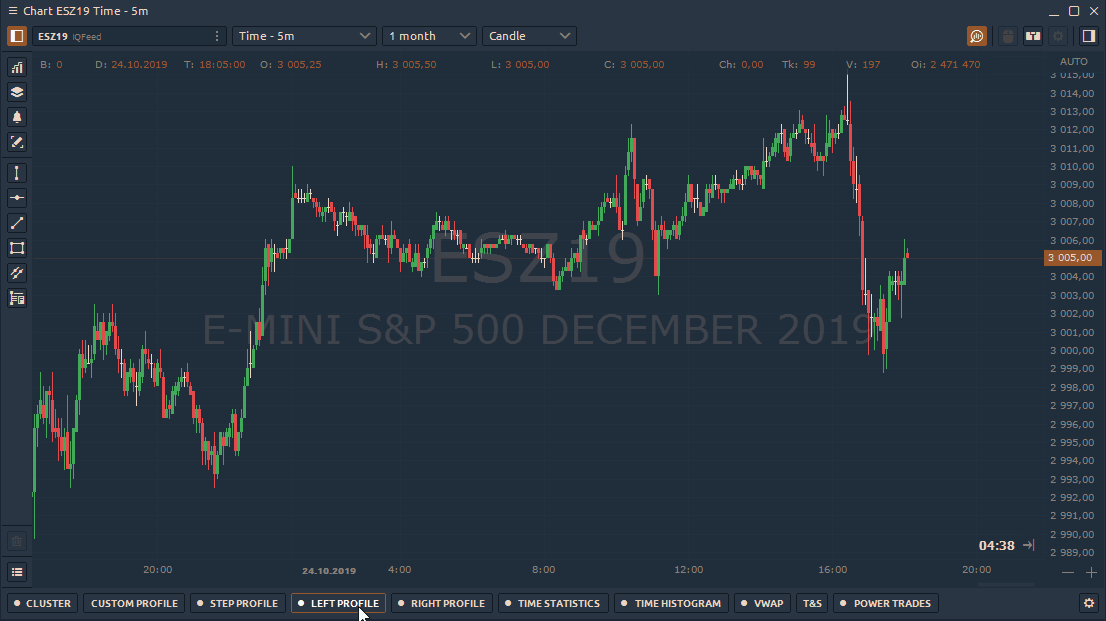Toggle the VWAP overlay
The width and height of the screenshot is (1106, 621).
(x=762, y=603)
